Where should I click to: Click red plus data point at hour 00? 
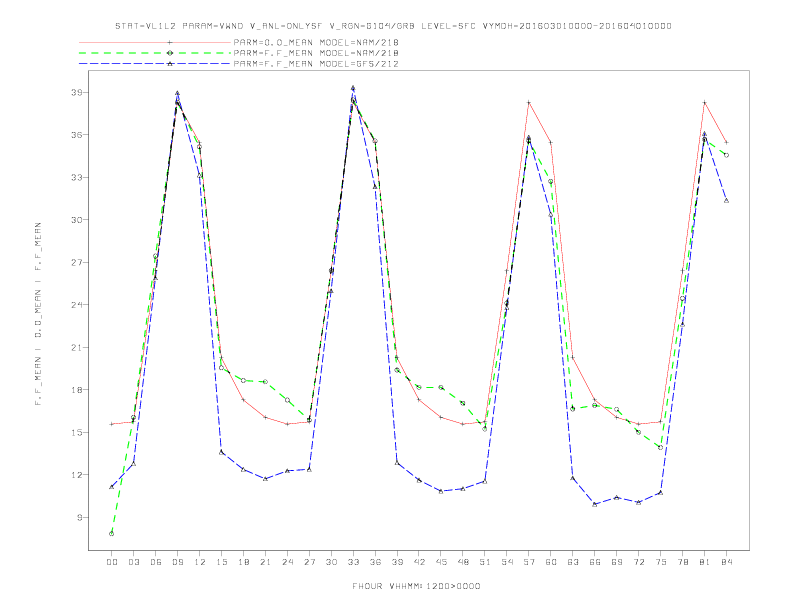[x=112, y=424]
